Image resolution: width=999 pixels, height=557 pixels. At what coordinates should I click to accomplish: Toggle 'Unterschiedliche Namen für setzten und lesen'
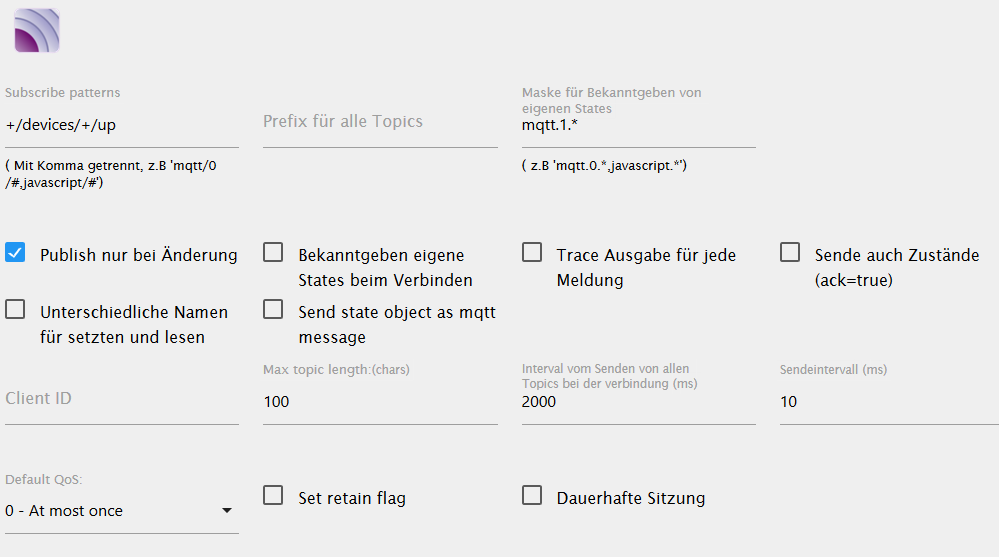point(15,310)
